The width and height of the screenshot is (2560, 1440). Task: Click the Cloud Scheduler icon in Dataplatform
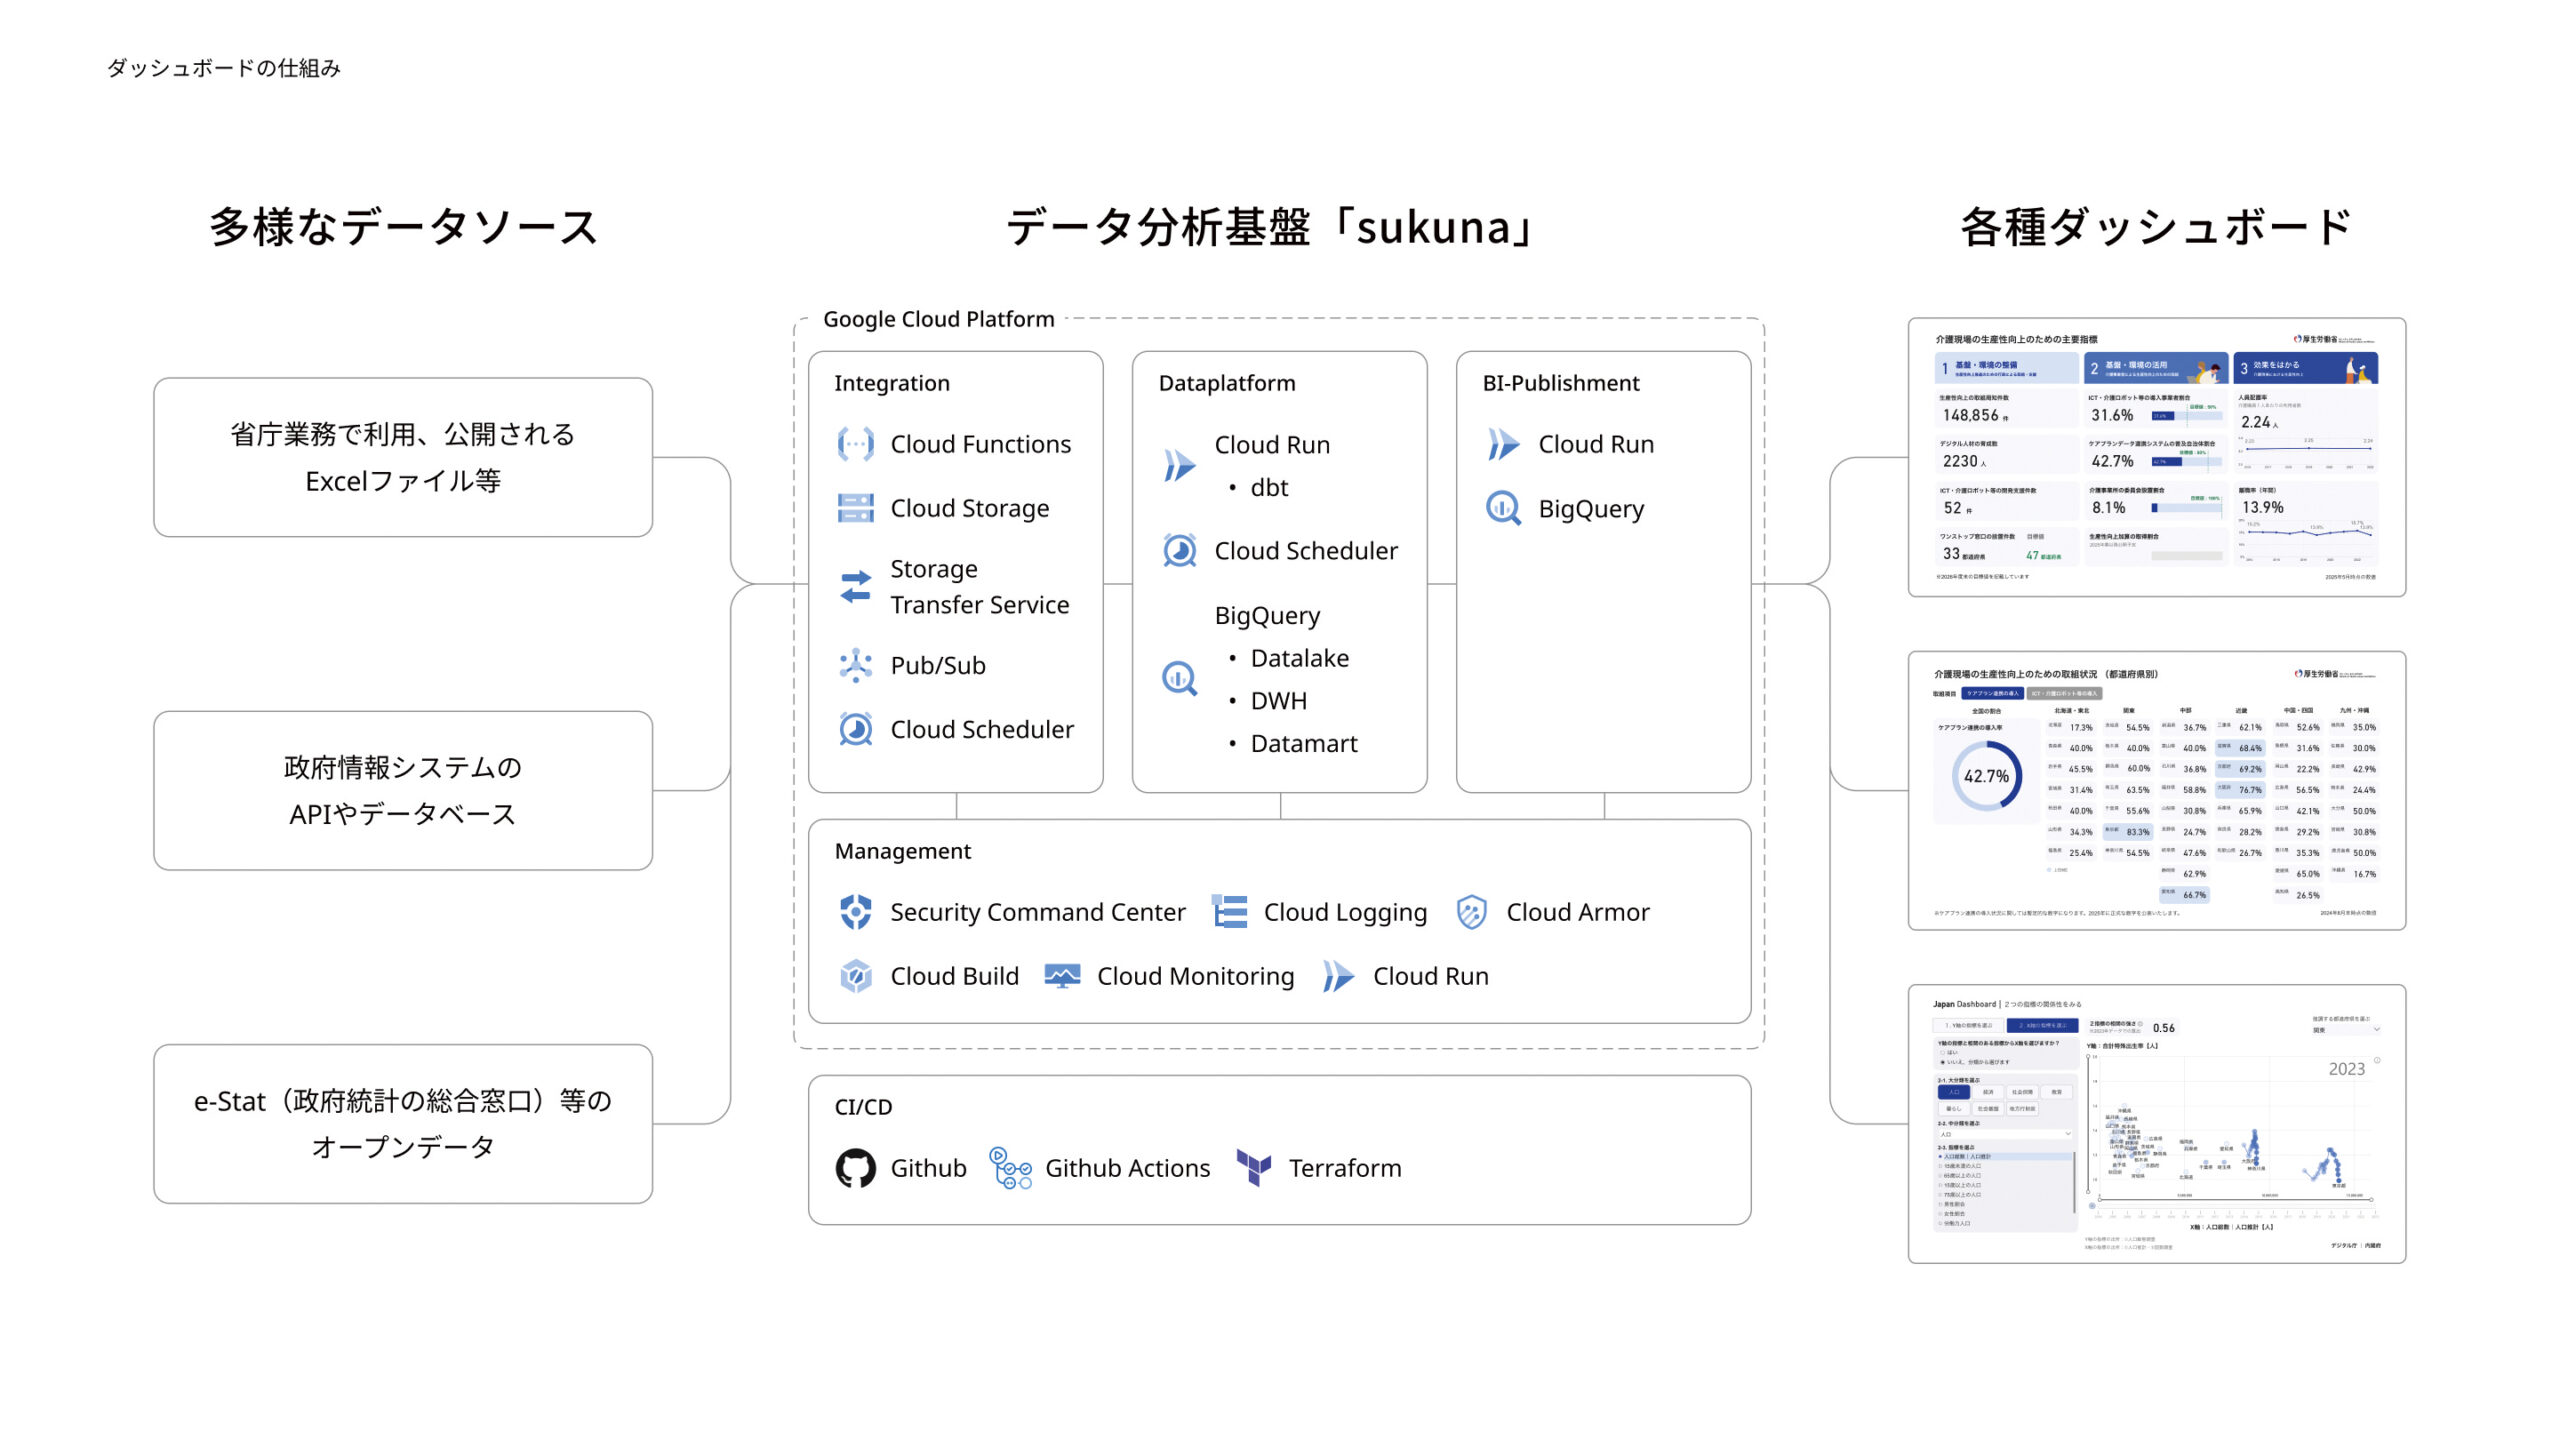(x=1179, y=551)
